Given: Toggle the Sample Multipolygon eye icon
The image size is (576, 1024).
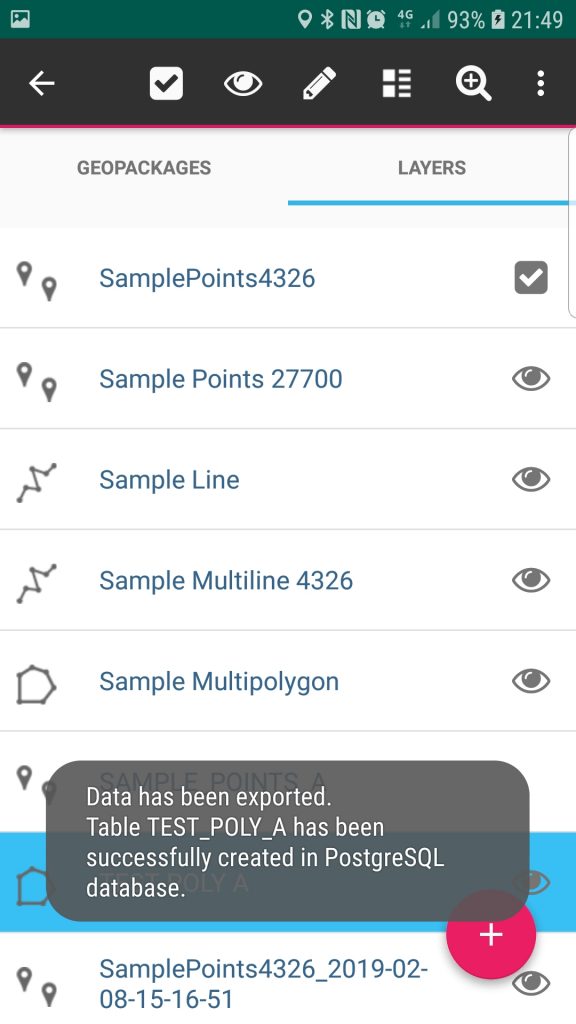Looking at the screenshot, I should (x=531, y=681).
